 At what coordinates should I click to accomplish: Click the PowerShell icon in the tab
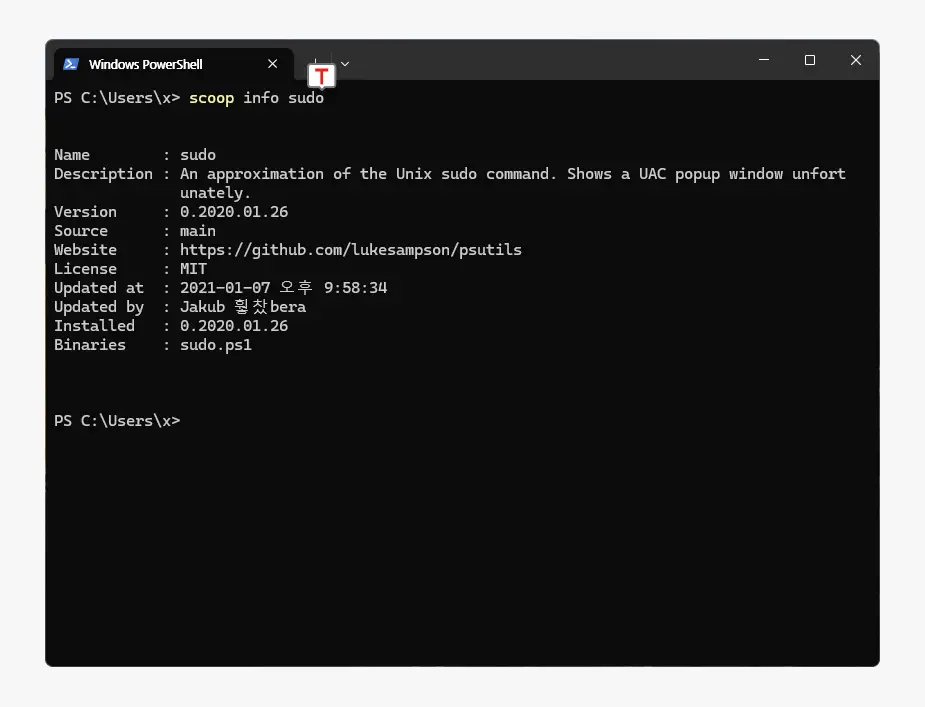pyautogui.click(x=71, y=64)
